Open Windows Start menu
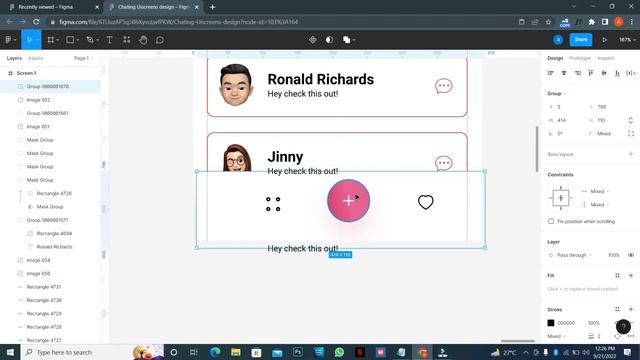The height and width of the screenshot is (360, 640). [10, 352]
